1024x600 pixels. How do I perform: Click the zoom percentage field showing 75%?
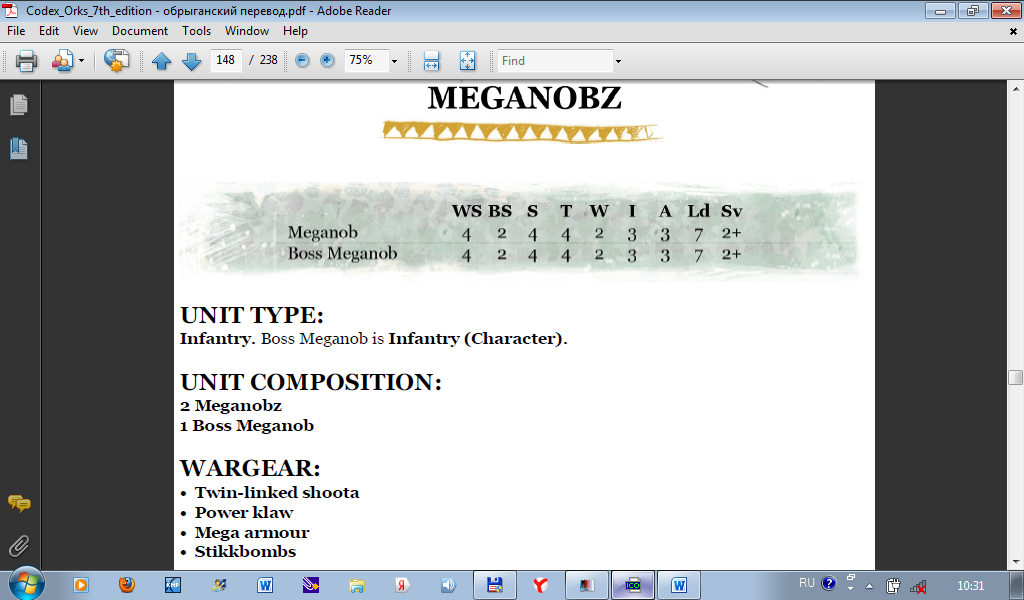coord(366,60)
